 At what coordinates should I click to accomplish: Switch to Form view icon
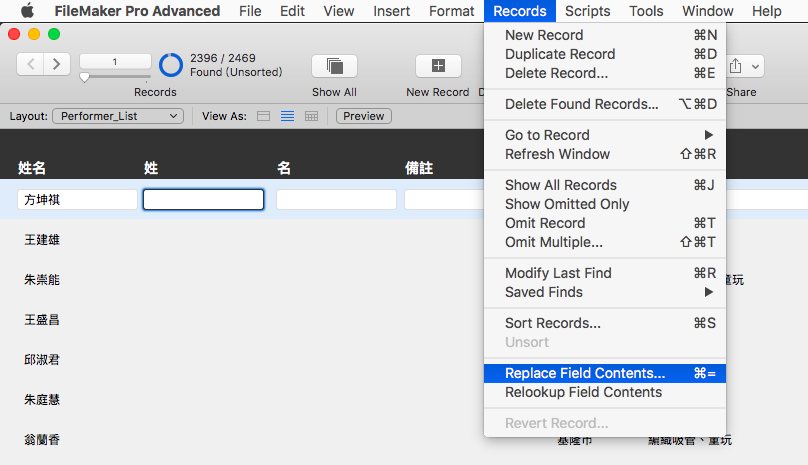pos(263,116)
